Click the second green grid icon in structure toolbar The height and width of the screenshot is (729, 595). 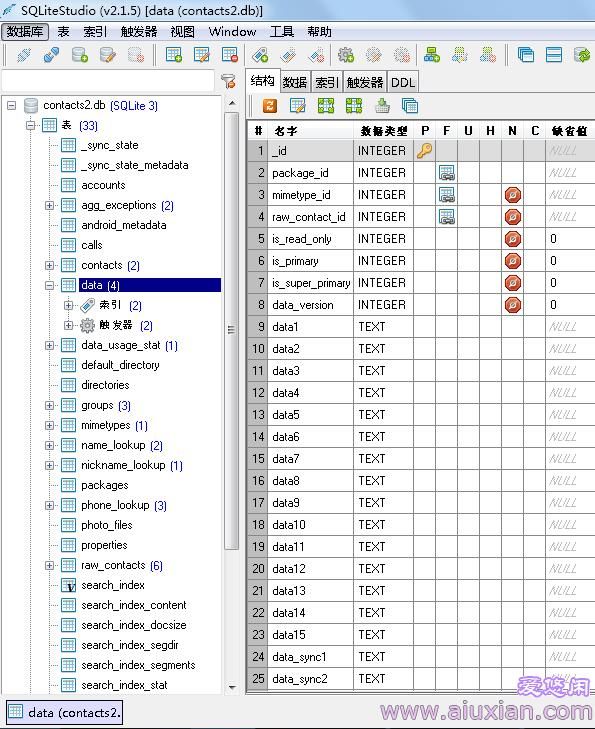pyautogui.click(x=354, y=106)
